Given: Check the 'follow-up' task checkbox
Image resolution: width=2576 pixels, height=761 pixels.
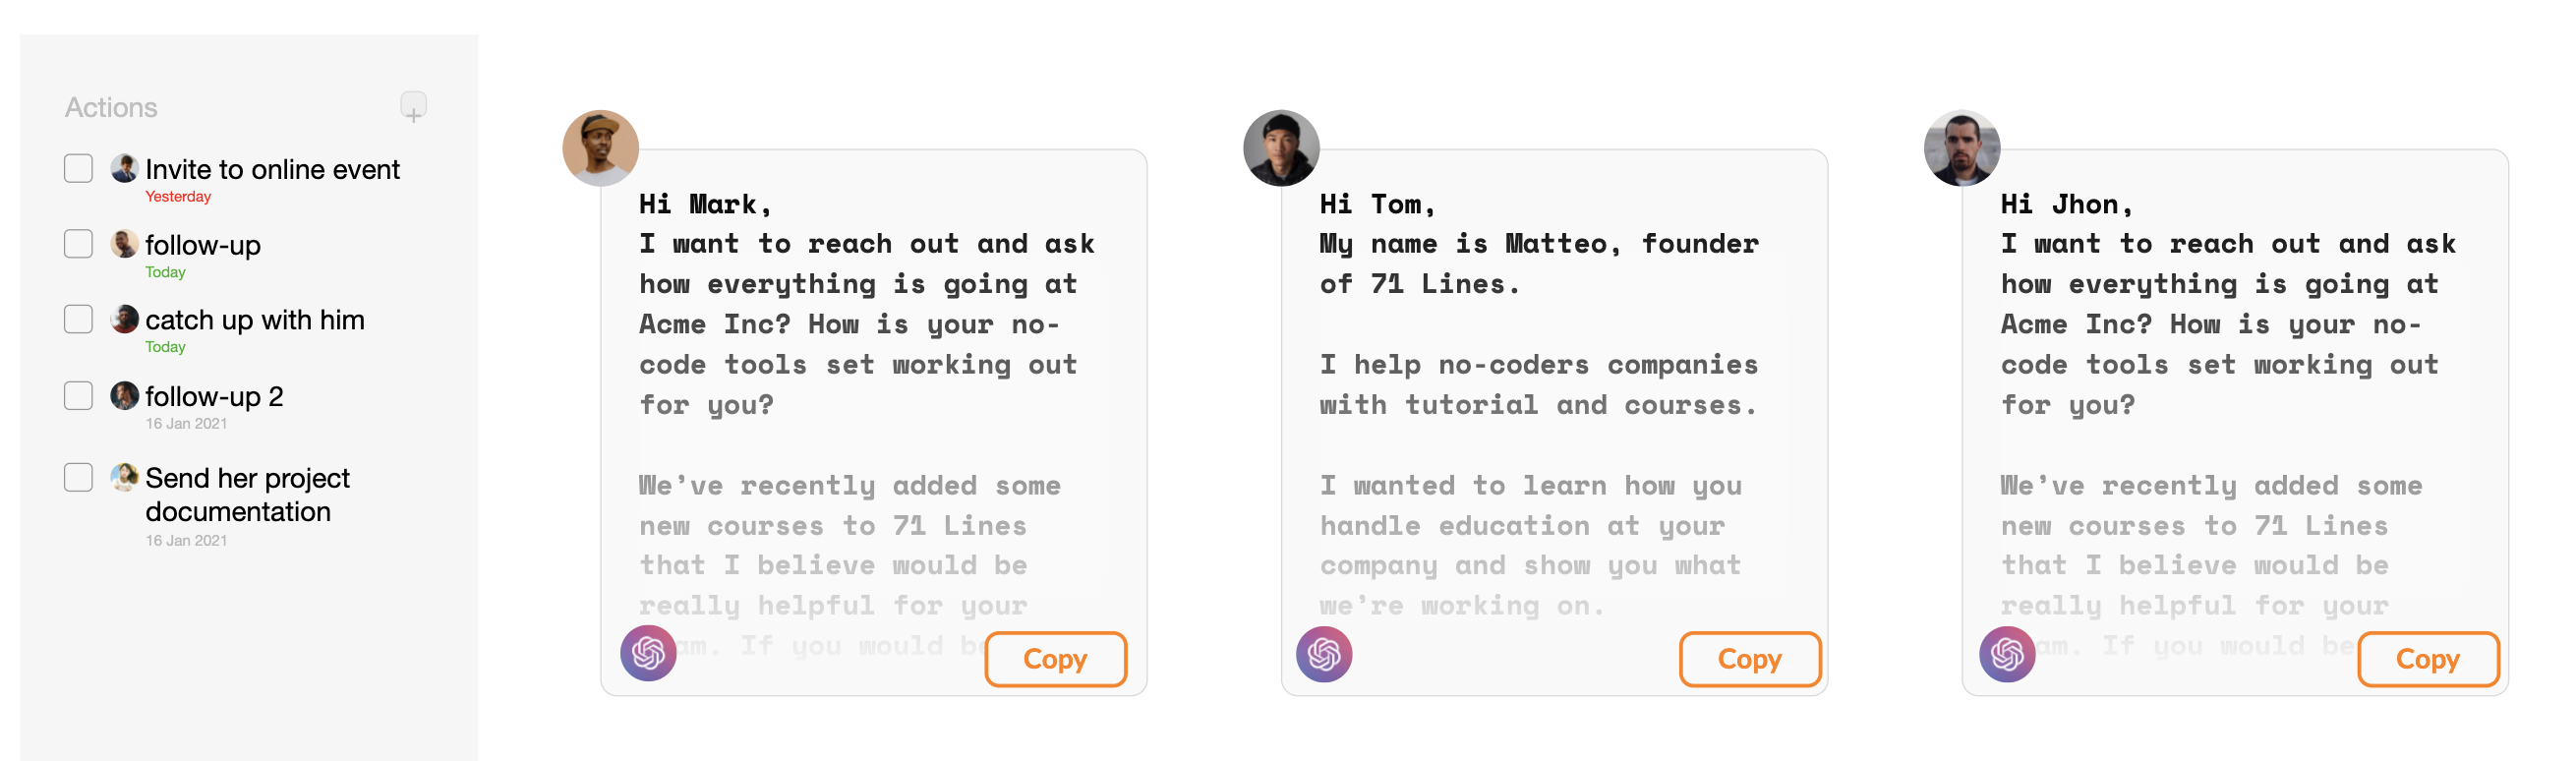Looking at the screenshot, I should click(x=77, y=243).
